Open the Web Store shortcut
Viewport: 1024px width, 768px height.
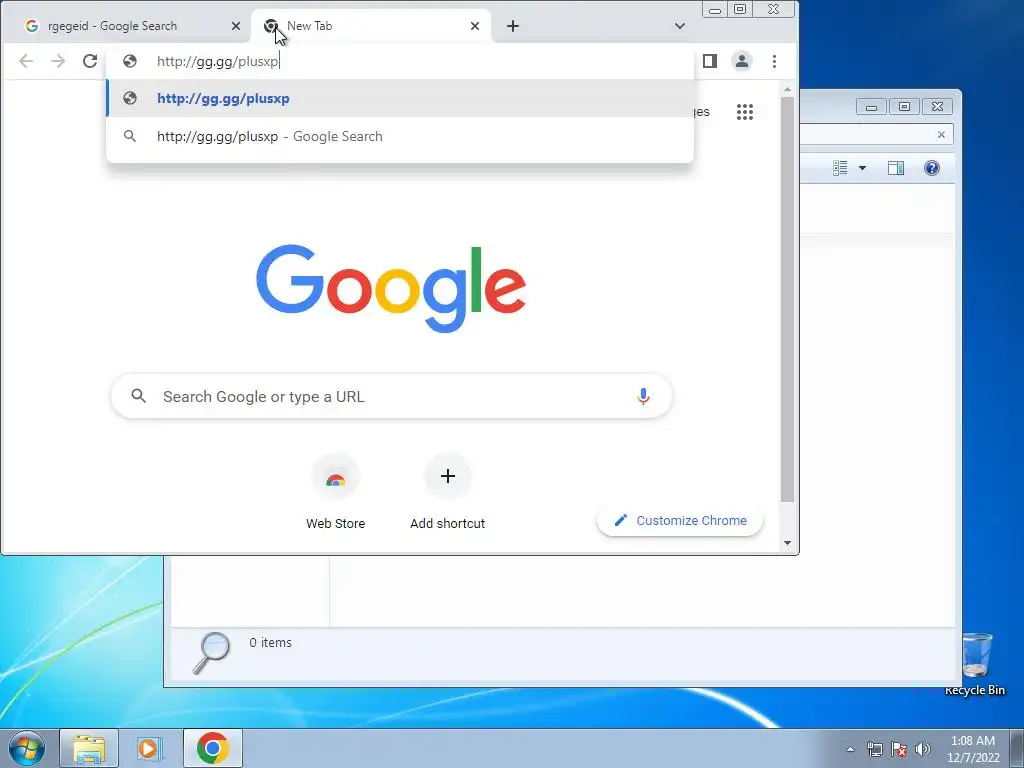click(x=336, y=492)
